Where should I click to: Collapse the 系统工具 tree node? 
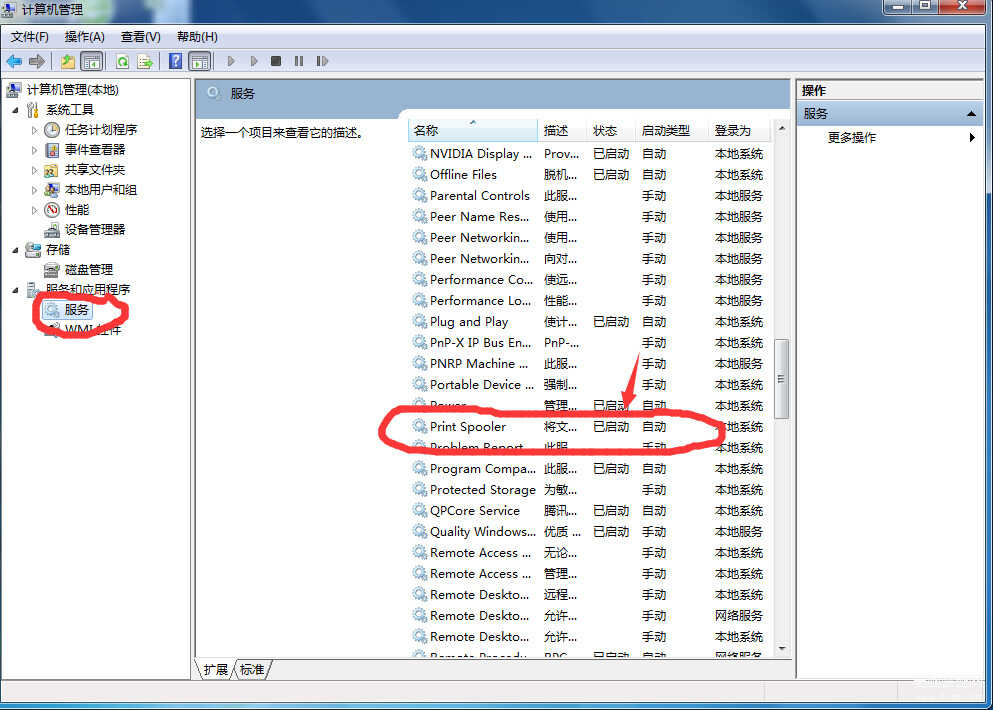(15, 110)
